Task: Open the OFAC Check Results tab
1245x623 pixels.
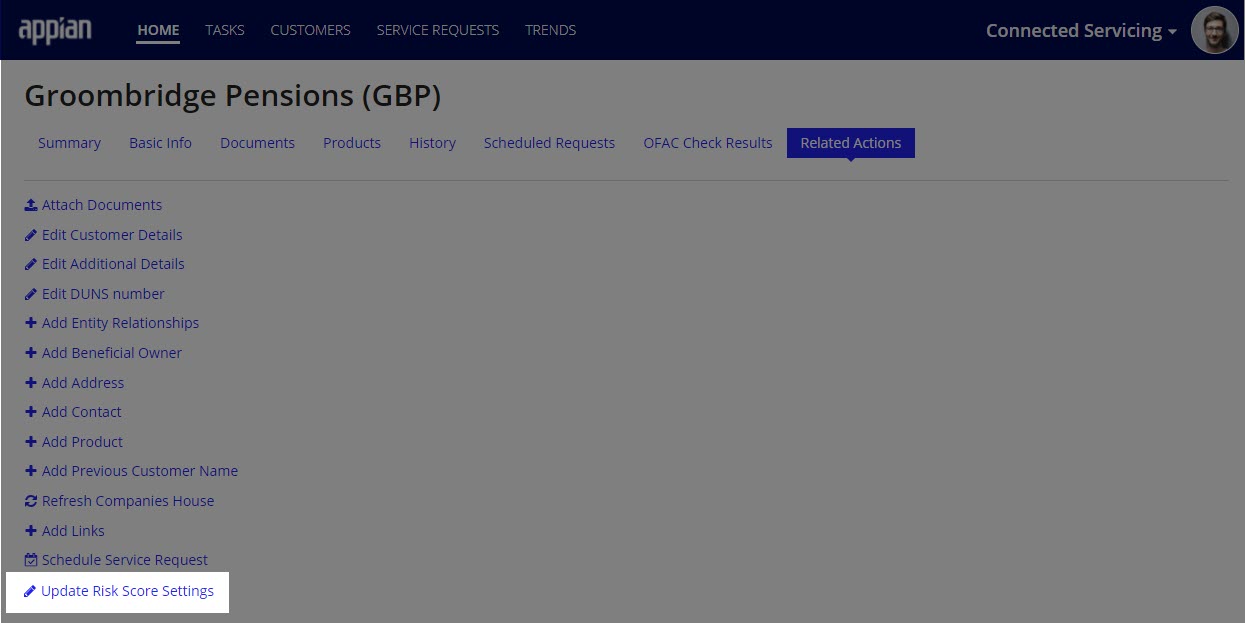Action: pos(707,143)
